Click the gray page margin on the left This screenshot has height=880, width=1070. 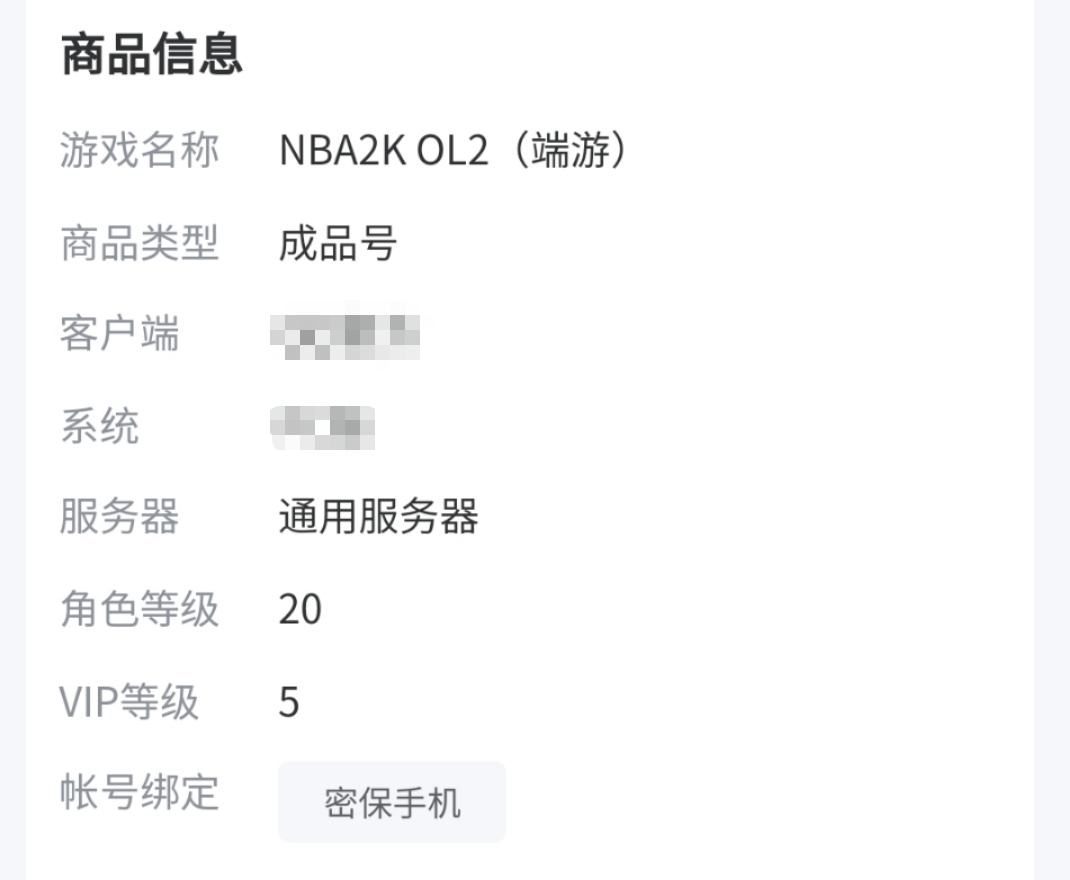tap(12, 440)
